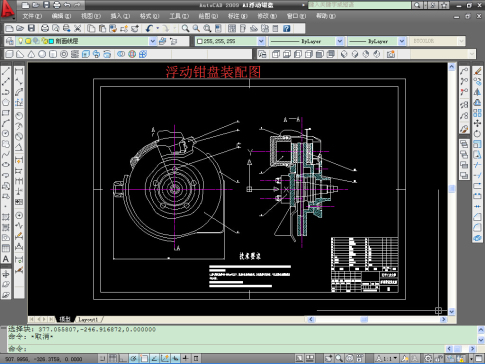This screenshot has height=364, width=485.
Task: Select the Ellipse draw tool
Action: [6, 165]
